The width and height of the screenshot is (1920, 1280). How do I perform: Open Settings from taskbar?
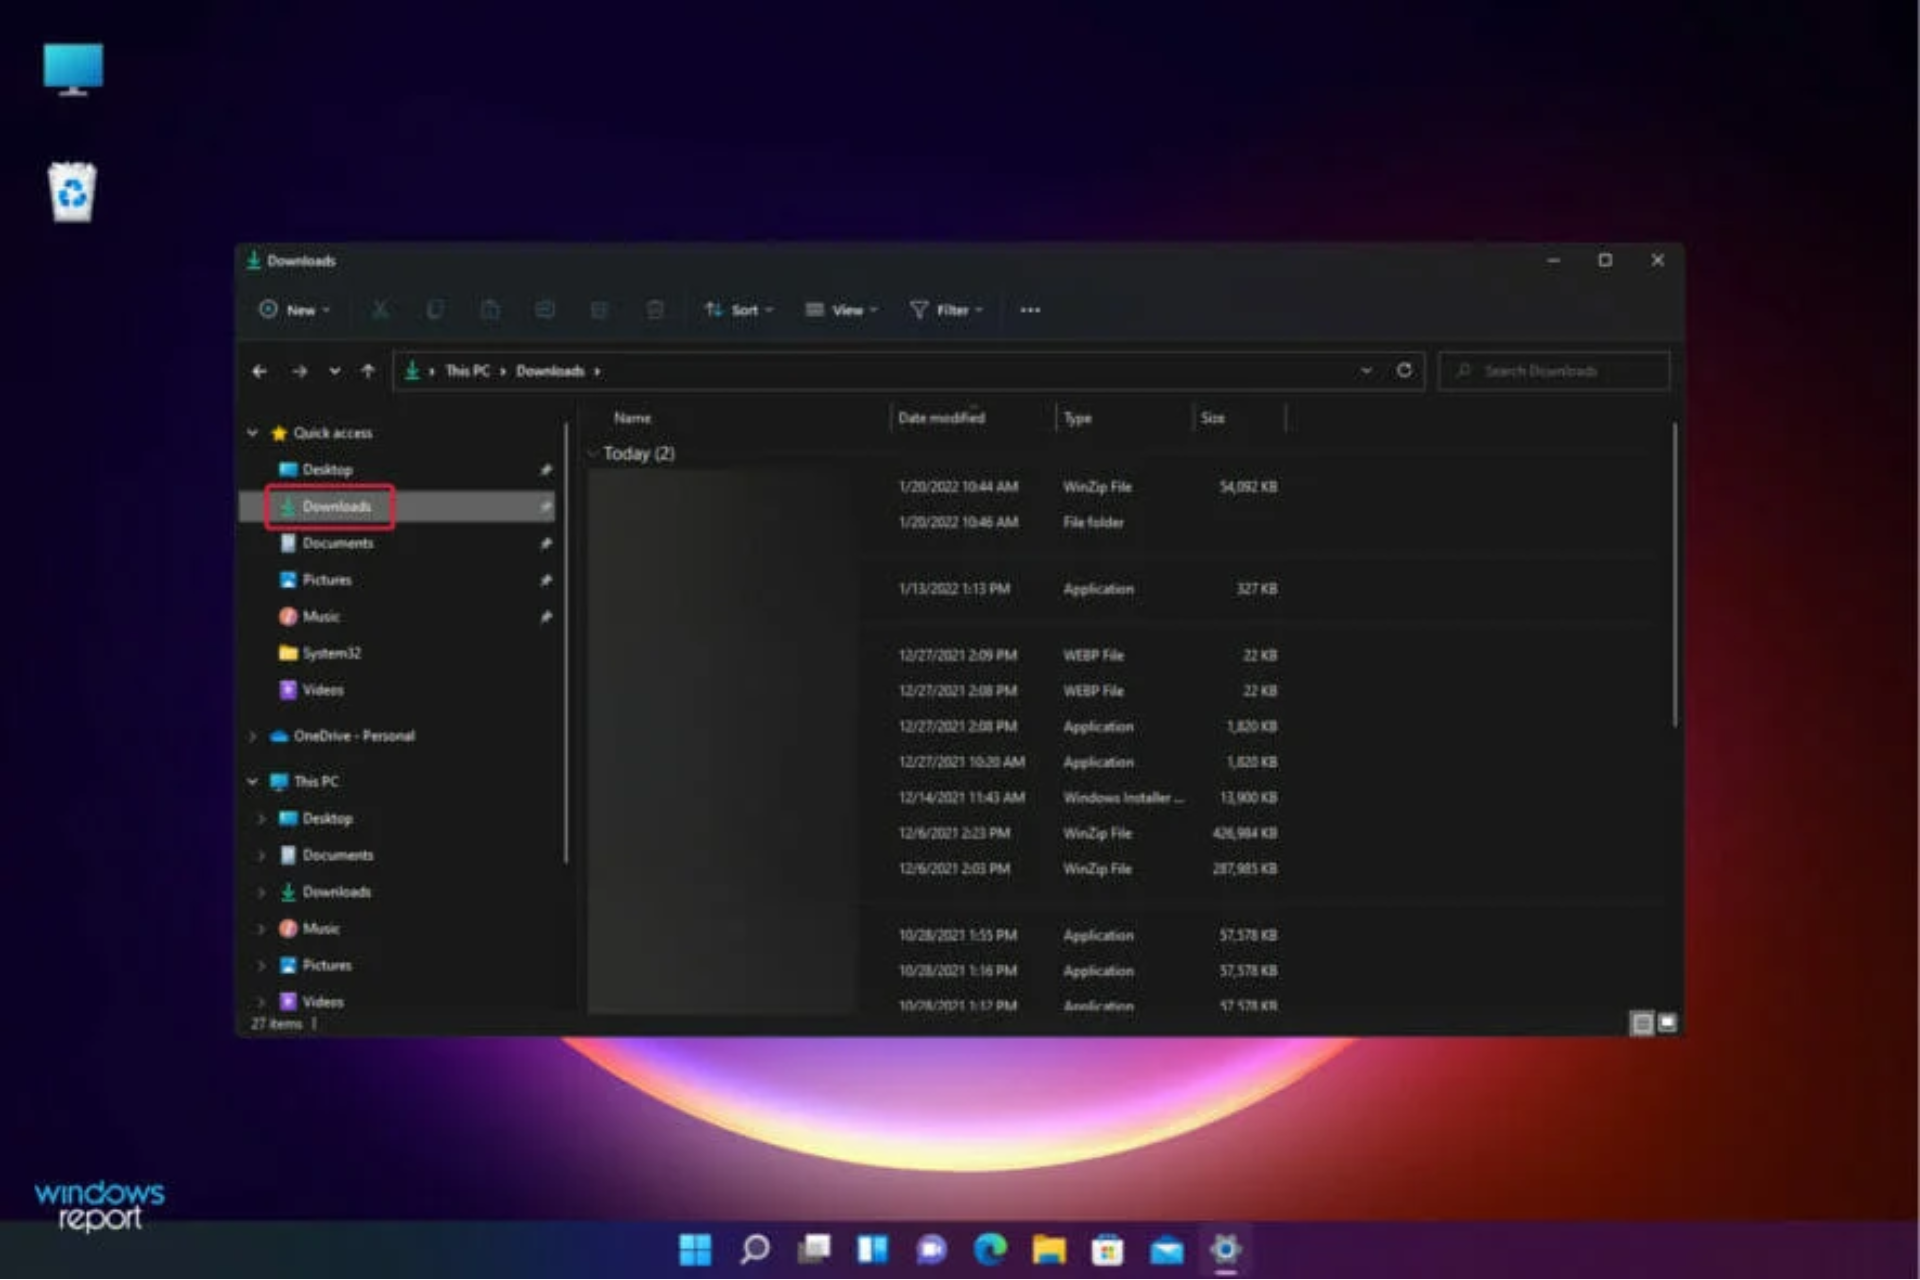pos(1226,1249)
